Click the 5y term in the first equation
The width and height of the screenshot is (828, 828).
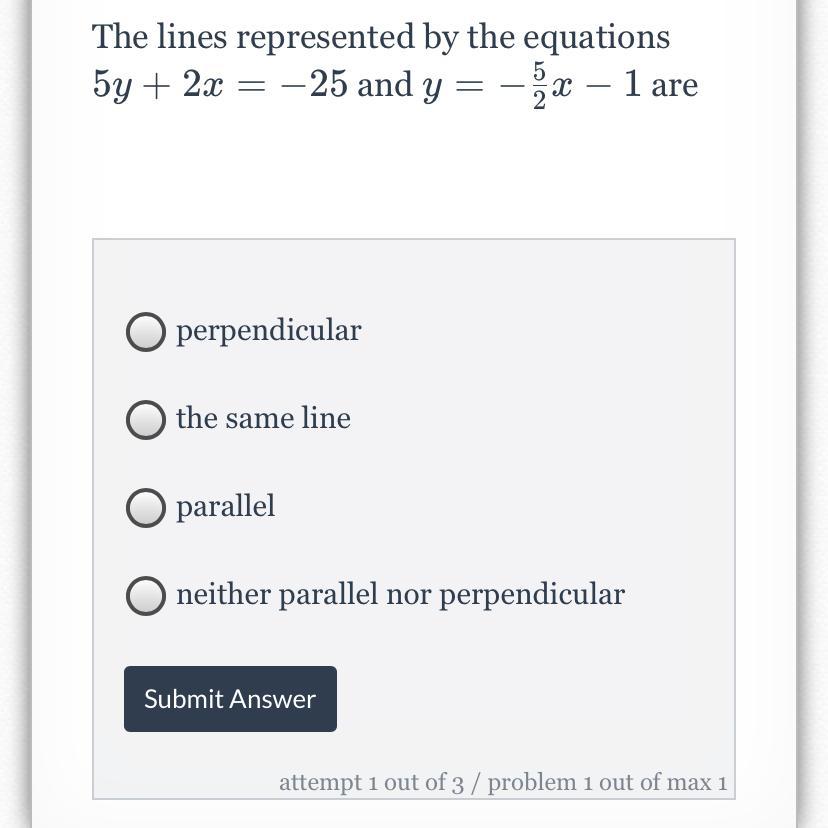[108, 86]
